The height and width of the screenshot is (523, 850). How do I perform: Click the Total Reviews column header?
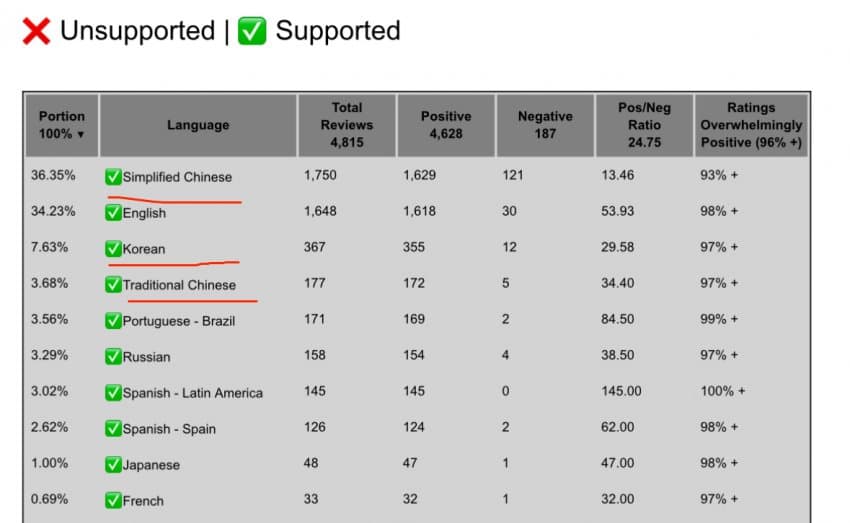coord(347,125)
